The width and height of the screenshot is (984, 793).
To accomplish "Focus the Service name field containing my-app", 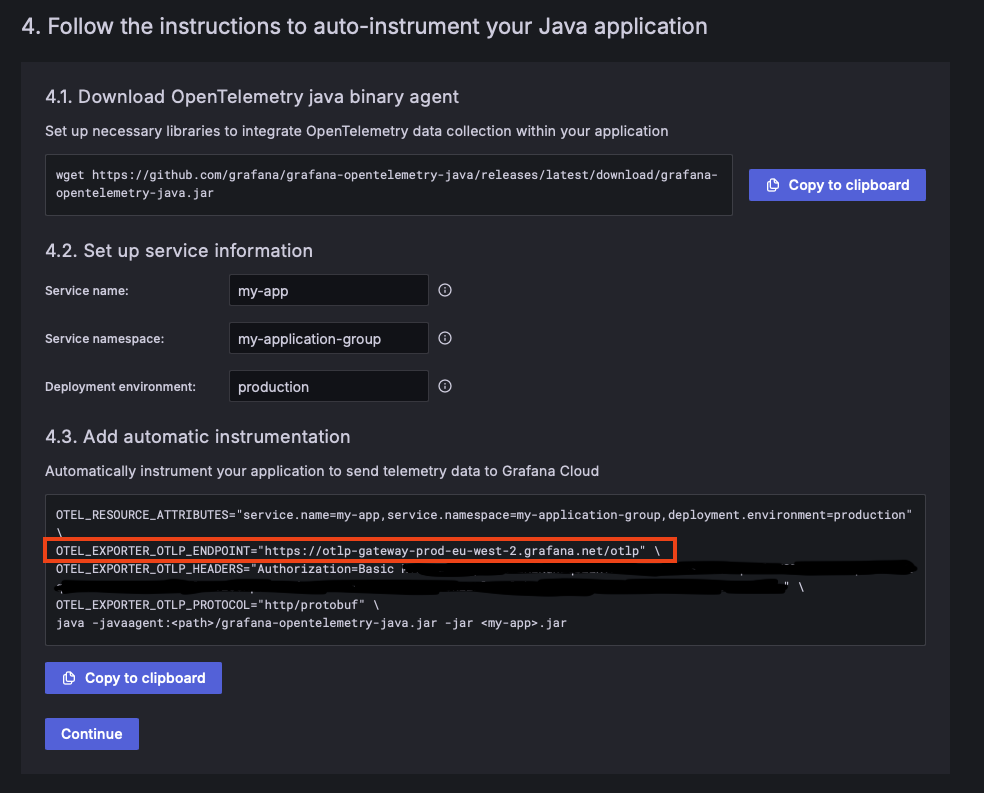I will [328, 291].
